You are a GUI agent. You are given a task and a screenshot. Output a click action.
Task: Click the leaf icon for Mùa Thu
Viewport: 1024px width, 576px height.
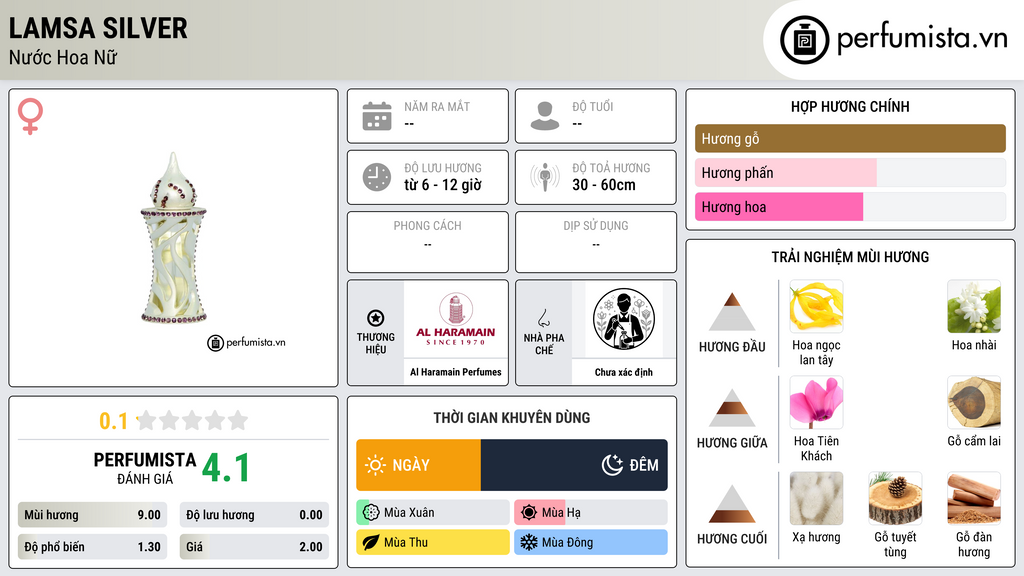point(371,543)
